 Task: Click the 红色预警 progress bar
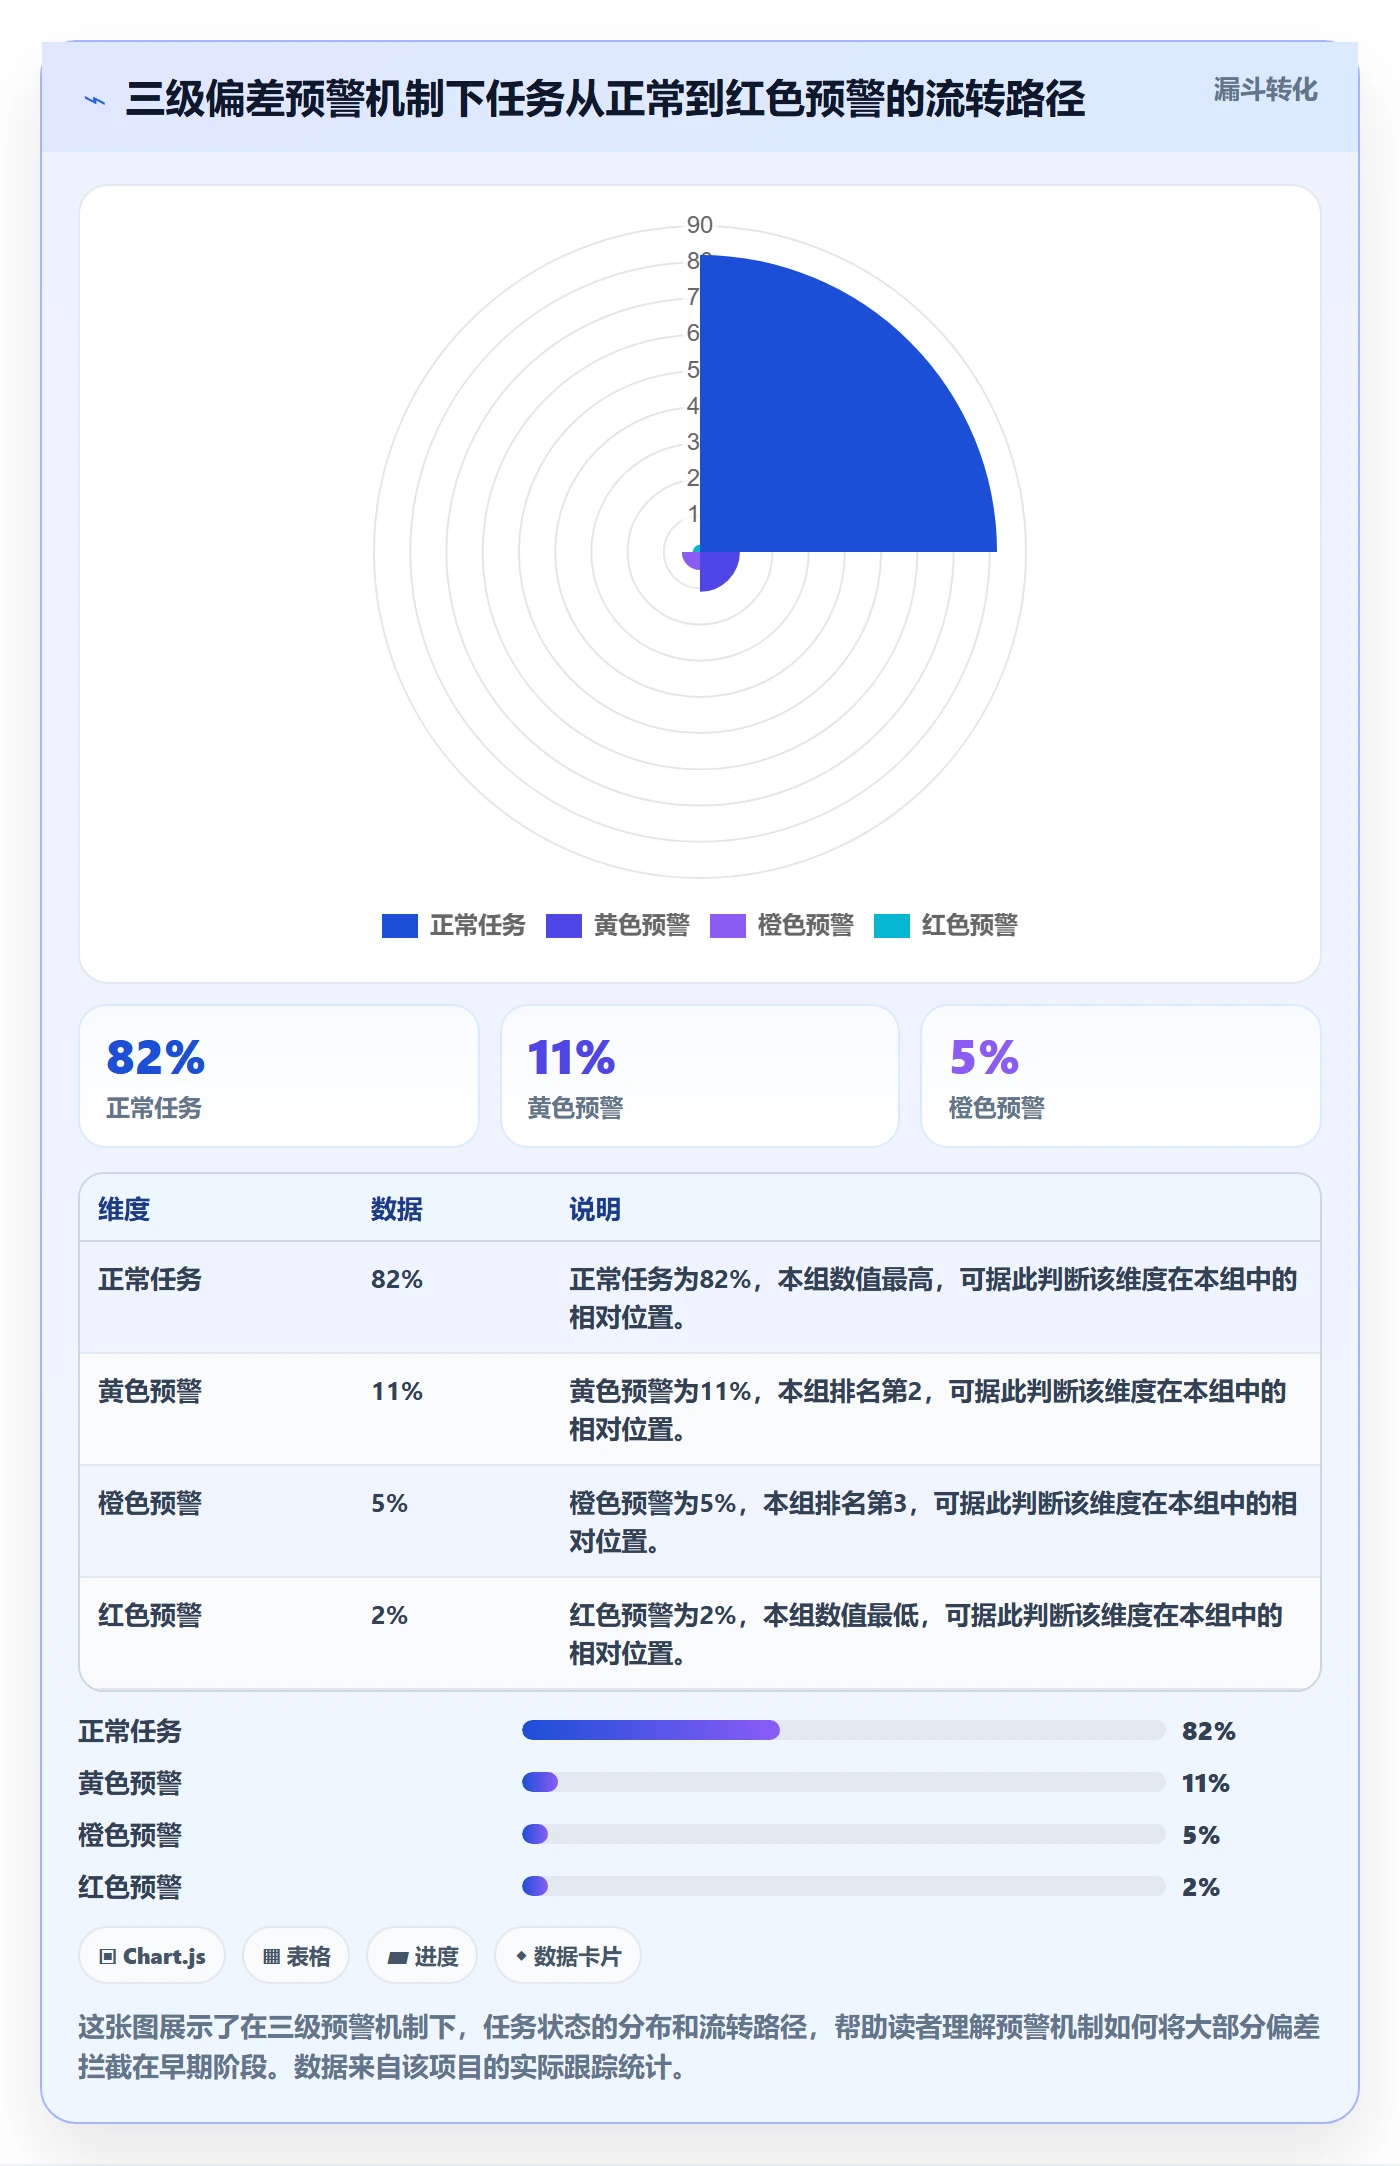843,1886
